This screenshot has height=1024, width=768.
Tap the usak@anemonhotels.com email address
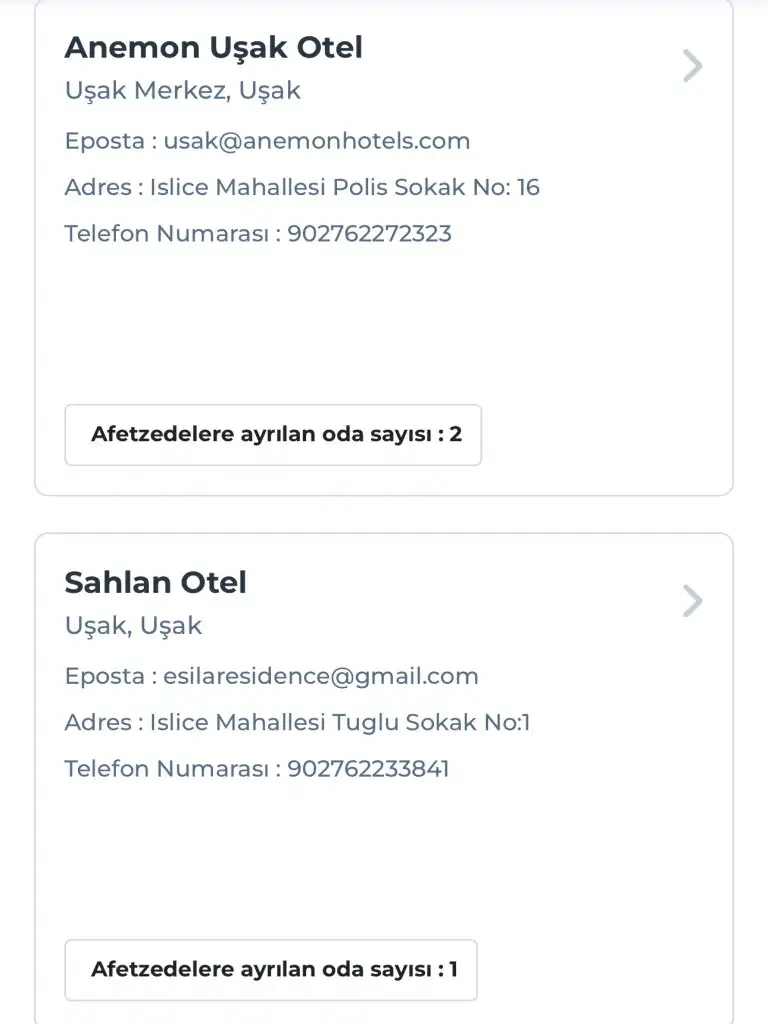[317, 141]
